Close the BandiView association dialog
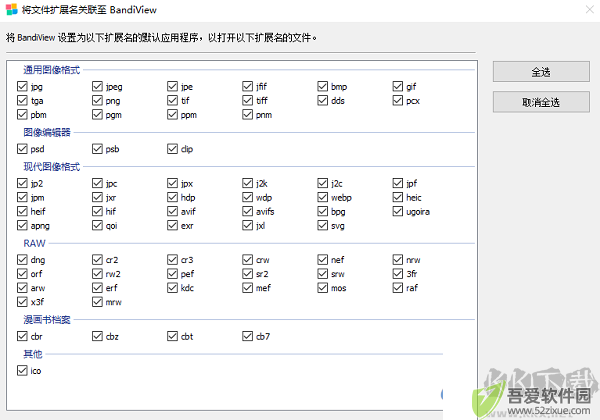 point(590,9)
